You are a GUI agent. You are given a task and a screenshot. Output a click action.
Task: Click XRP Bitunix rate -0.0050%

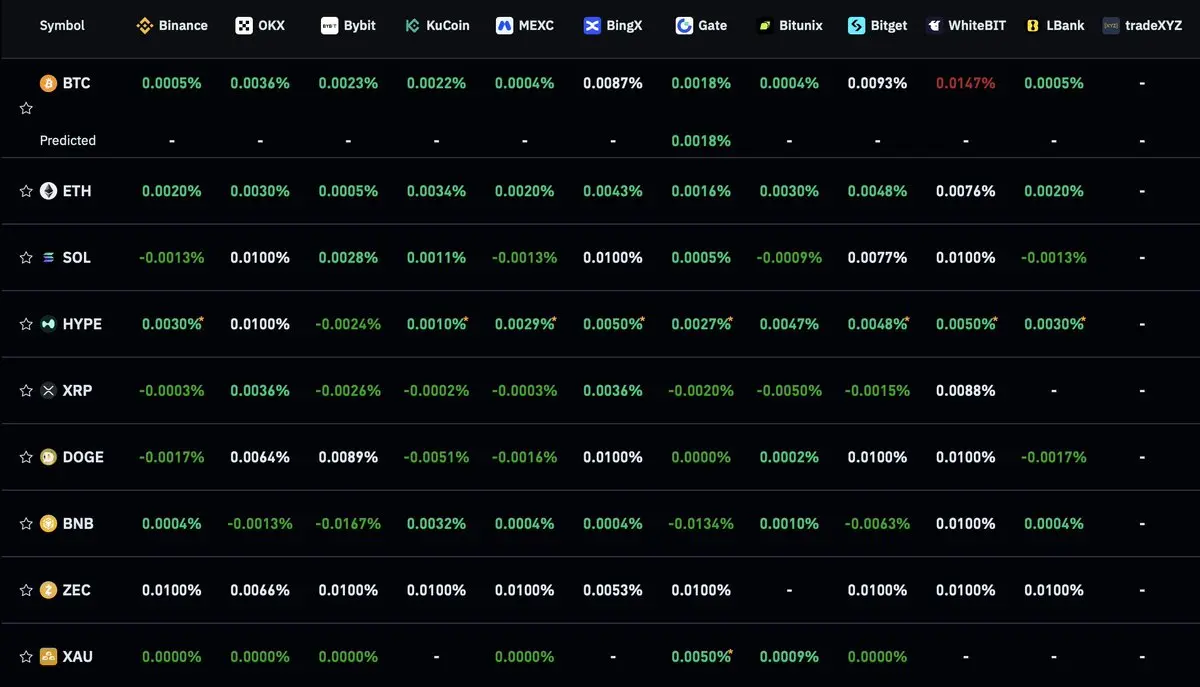[x=789, y=390]
